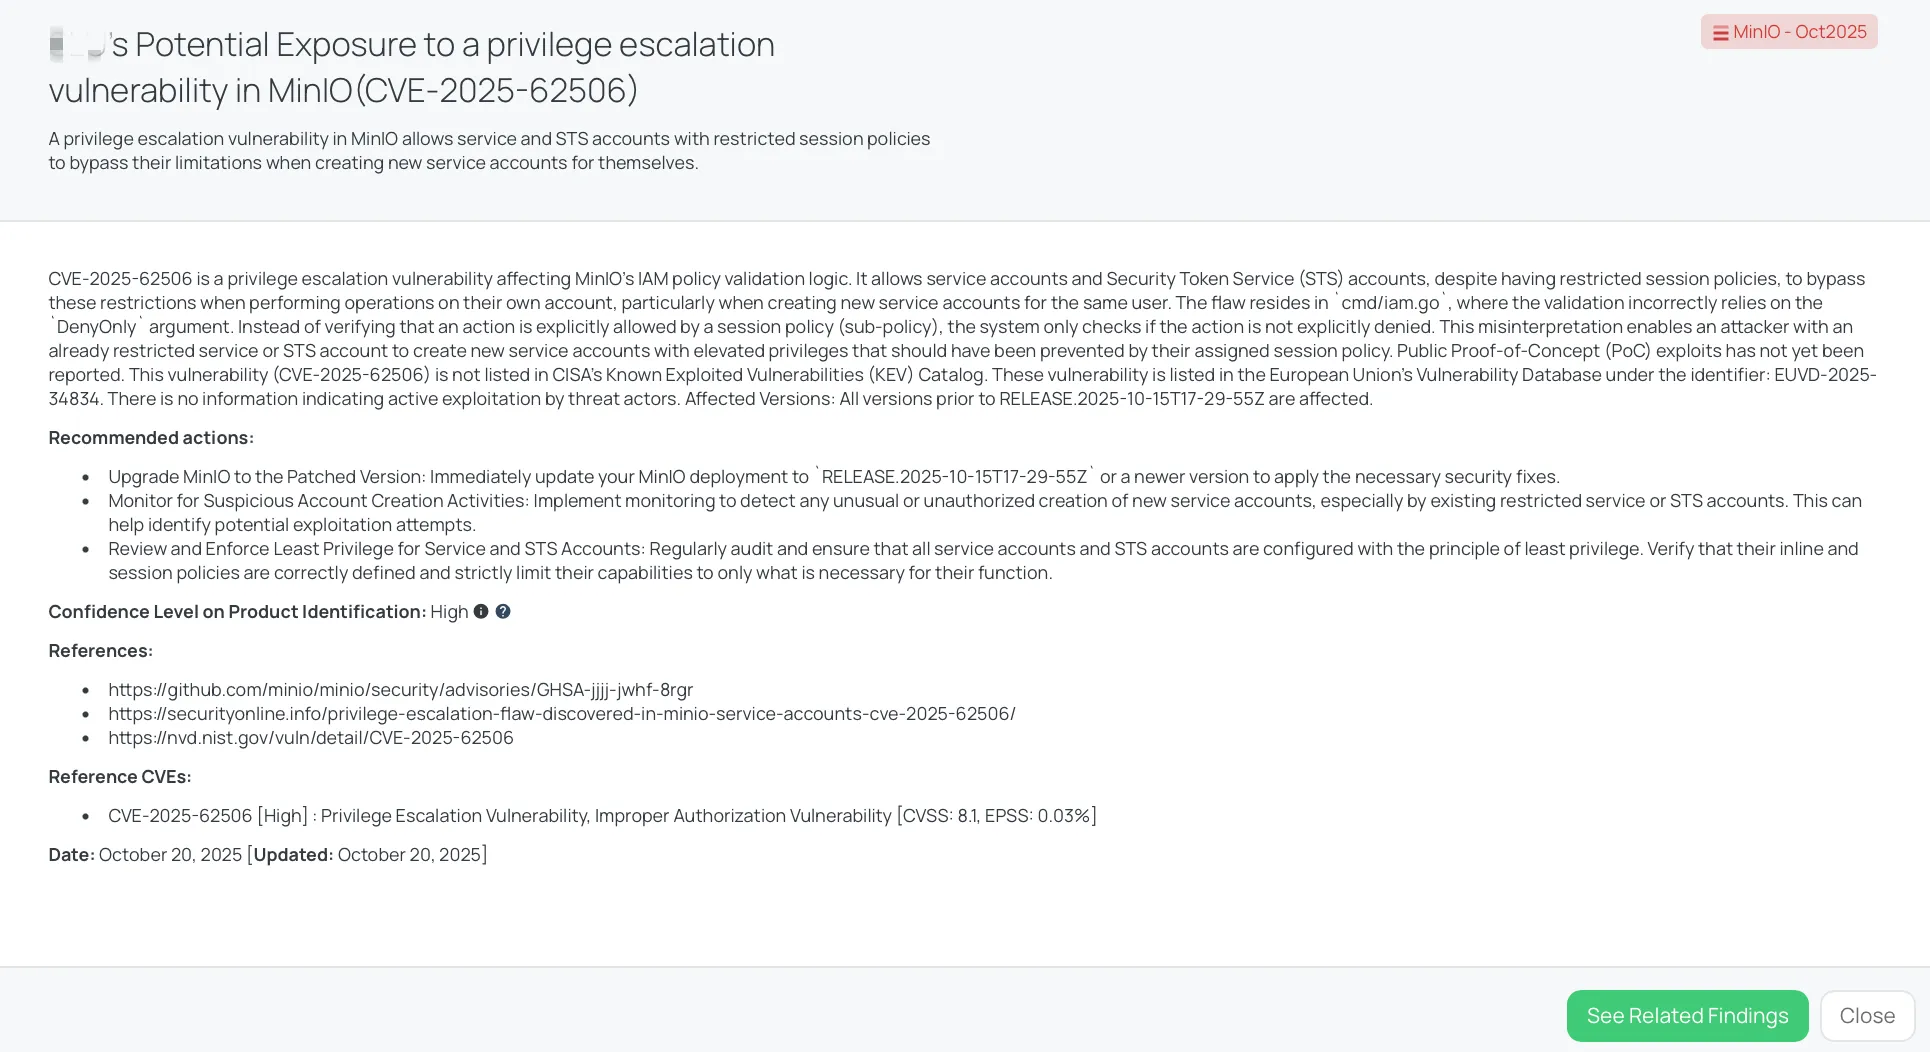Click the Reference CVEs heading

click(x=119, y=777)
